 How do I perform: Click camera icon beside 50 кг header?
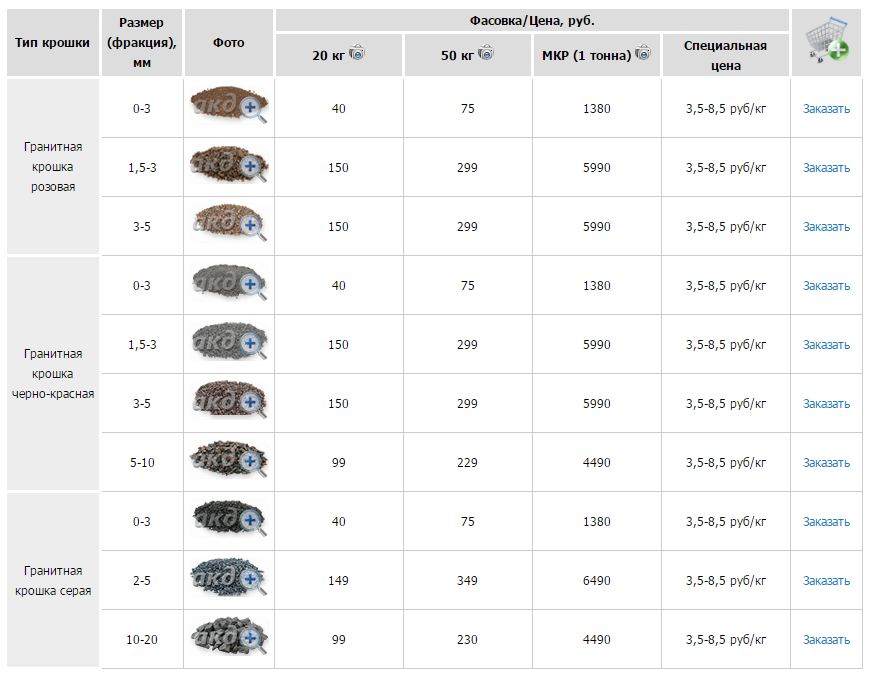pos(486,54)
